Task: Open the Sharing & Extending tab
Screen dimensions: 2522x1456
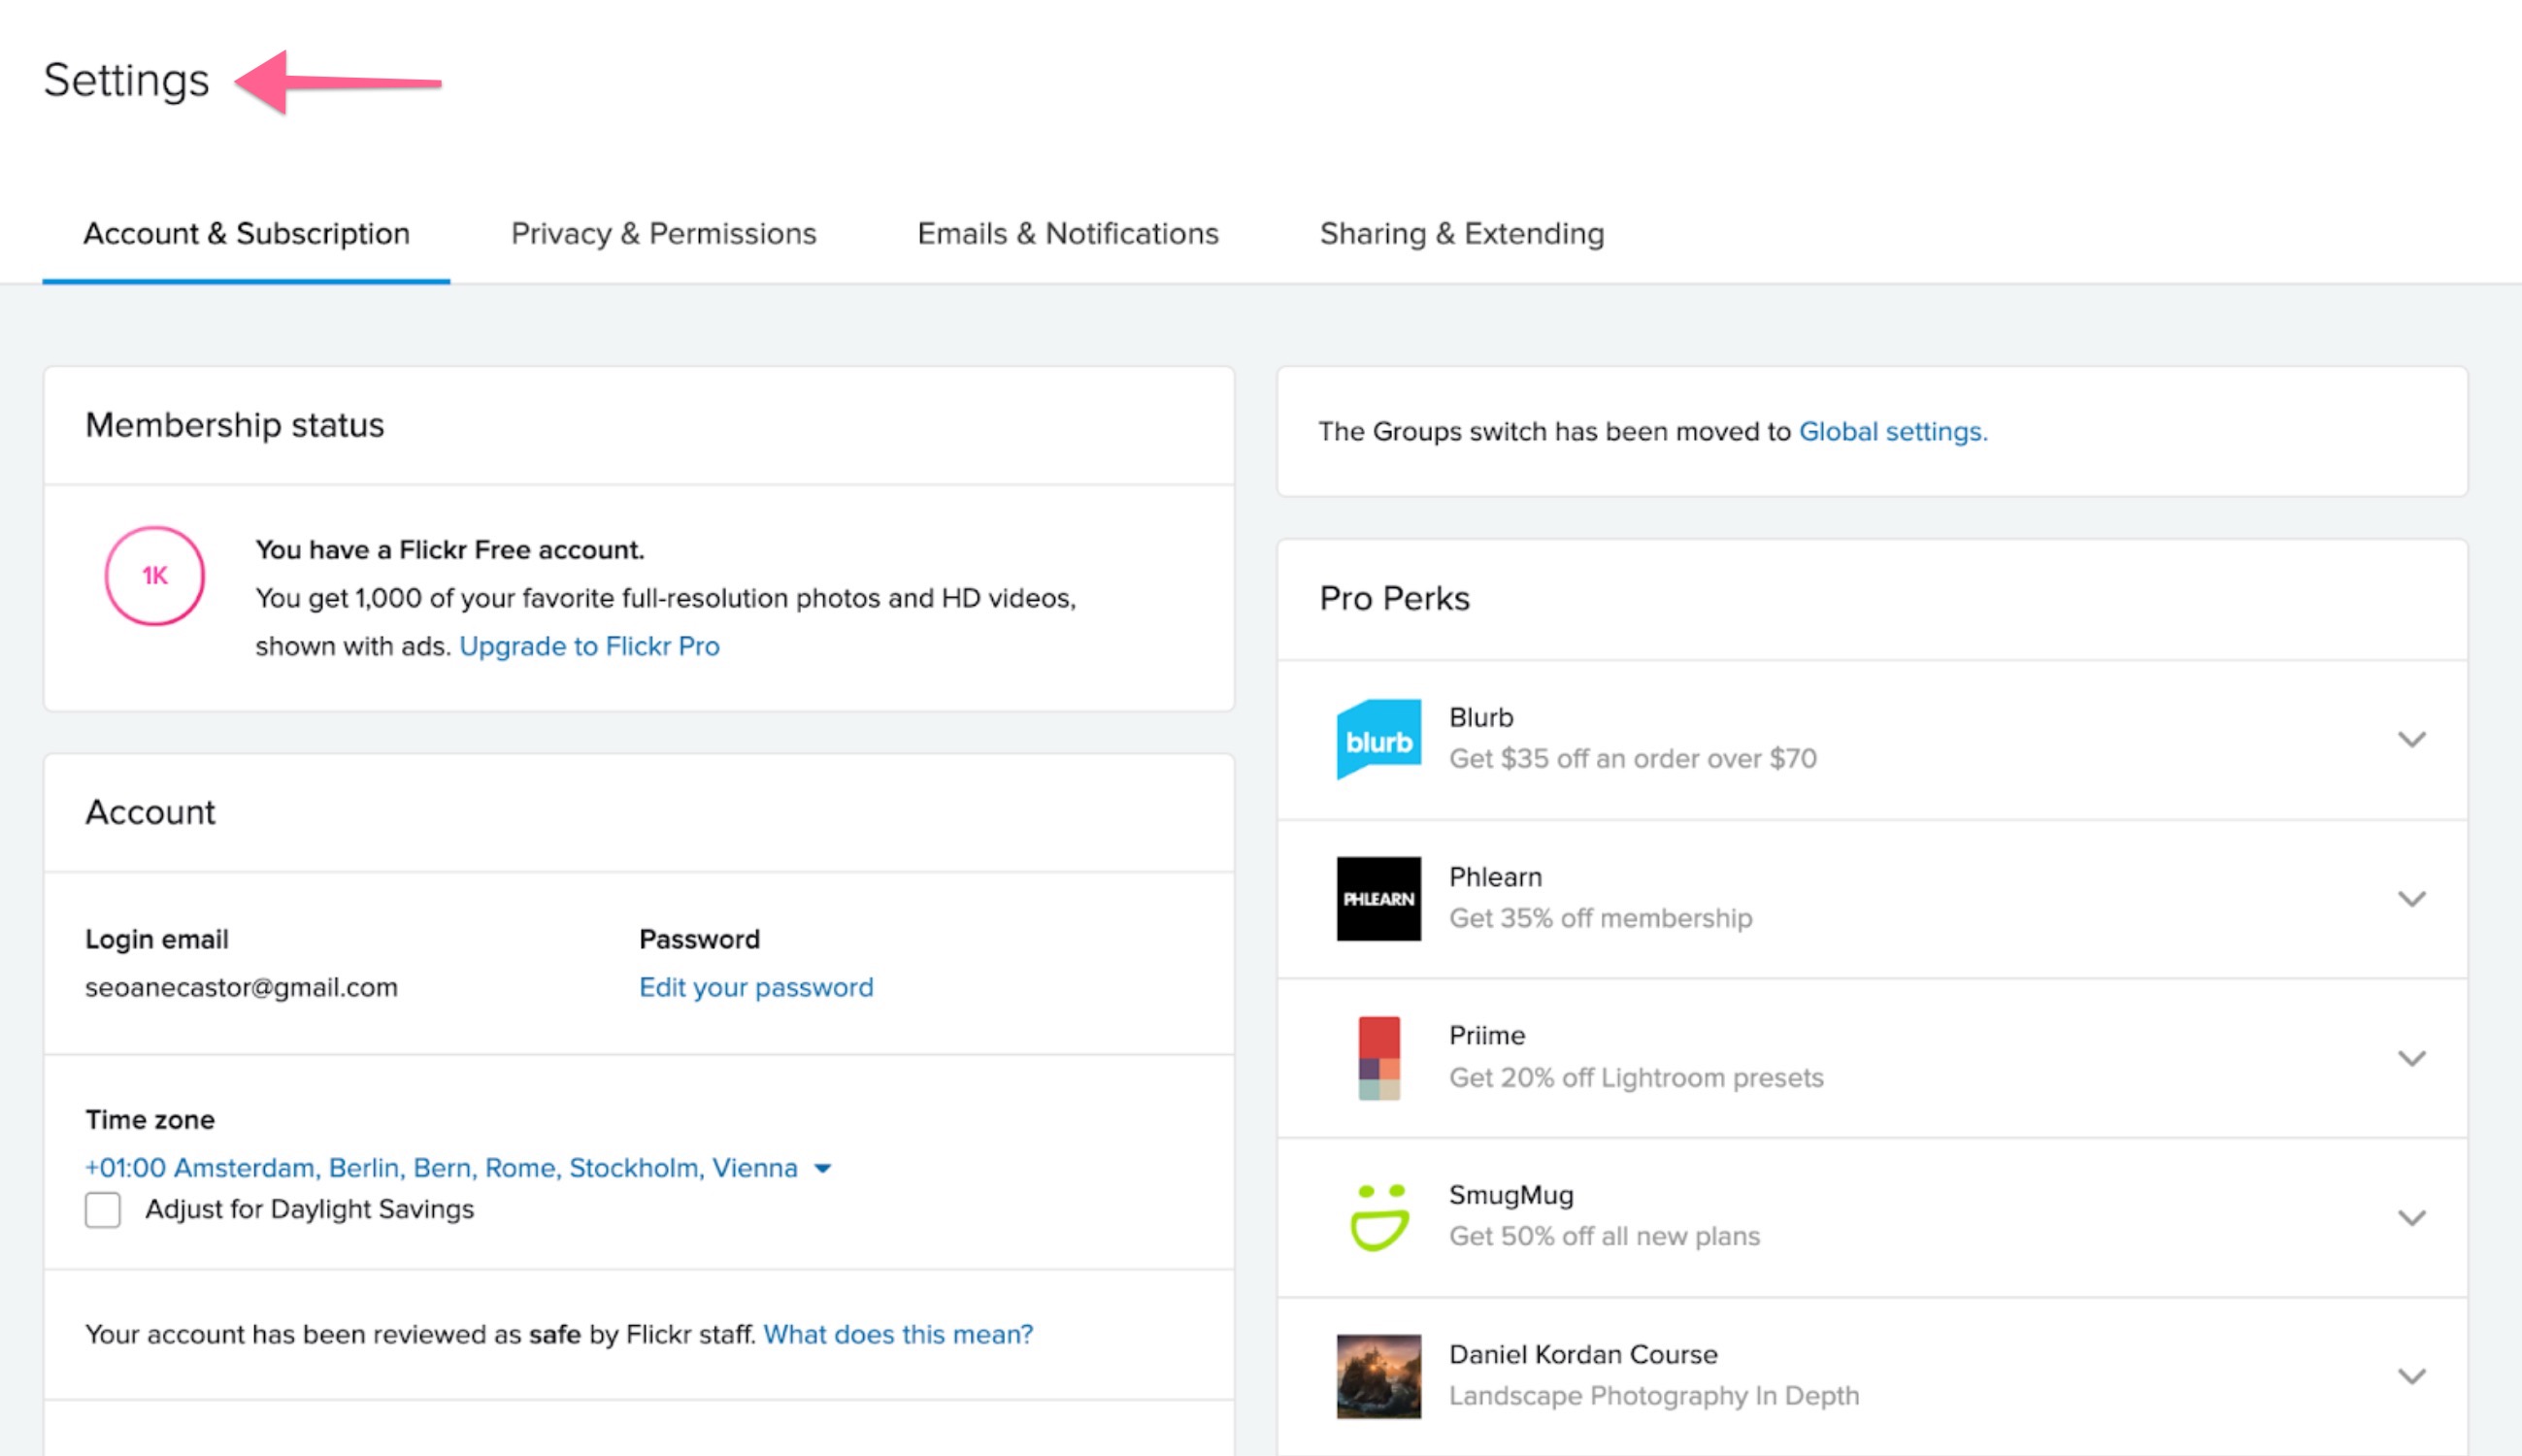Action: point(1461,233)
